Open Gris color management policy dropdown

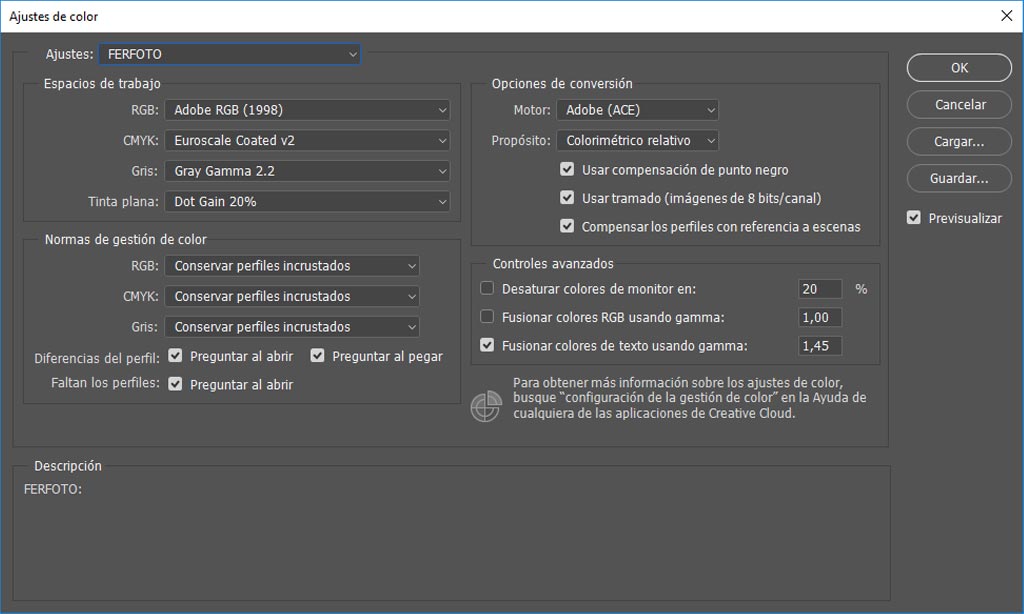pyautogui.click(x=292, y=327)
